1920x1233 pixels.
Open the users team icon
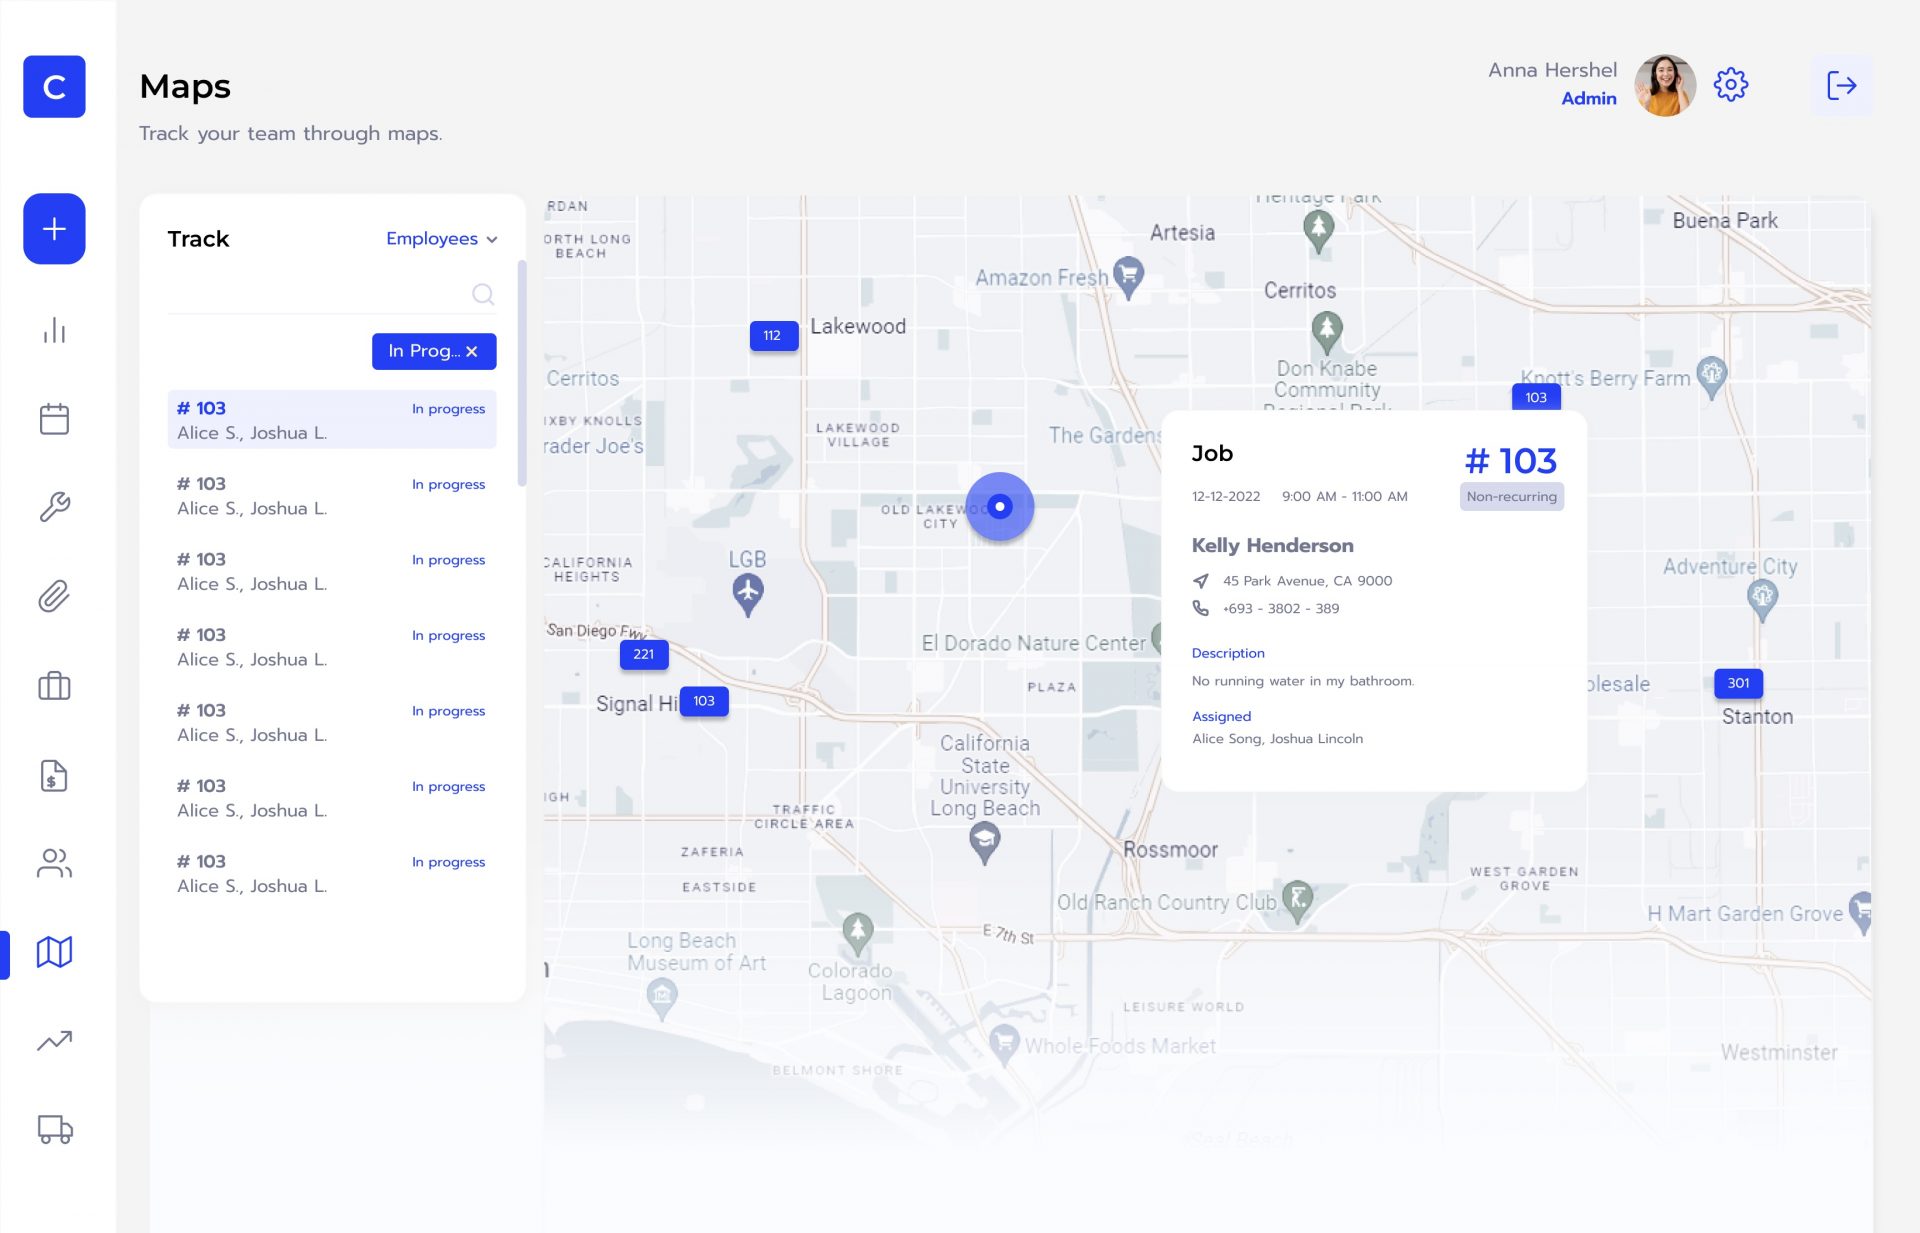click(54, 863)
